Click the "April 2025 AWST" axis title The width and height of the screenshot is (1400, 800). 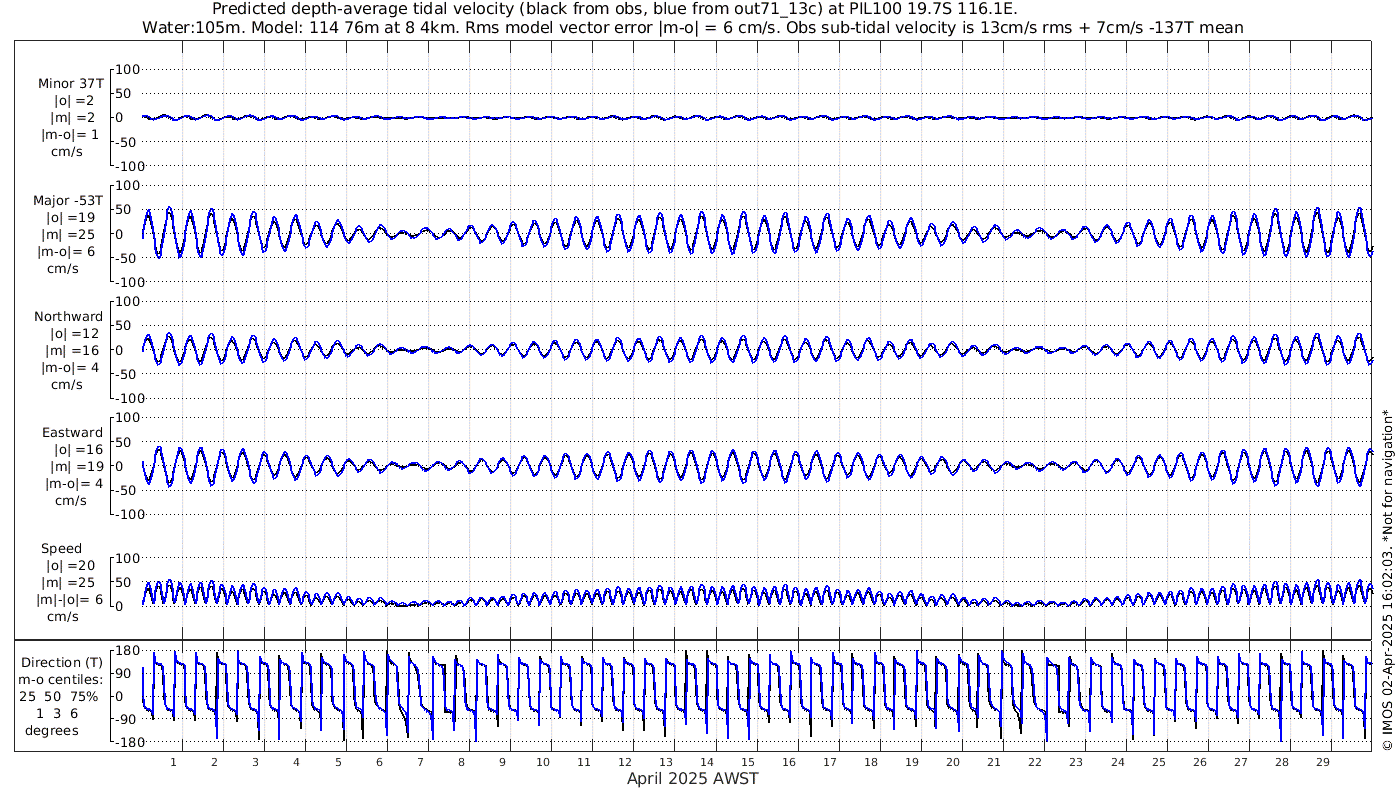[x=693, y=778]
